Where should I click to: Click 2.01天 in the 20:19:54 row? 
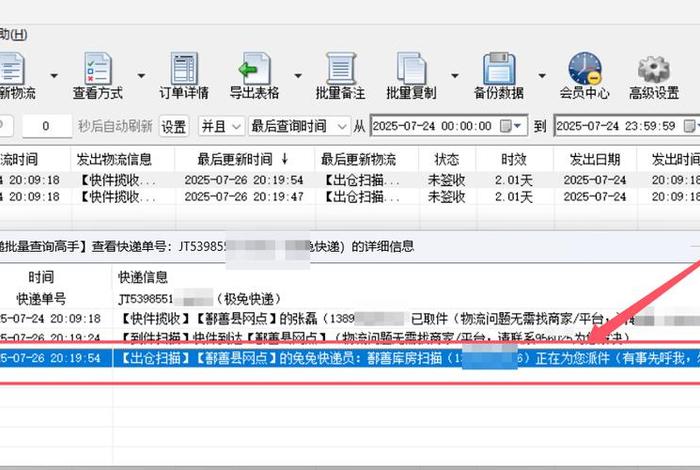[514, 180]
